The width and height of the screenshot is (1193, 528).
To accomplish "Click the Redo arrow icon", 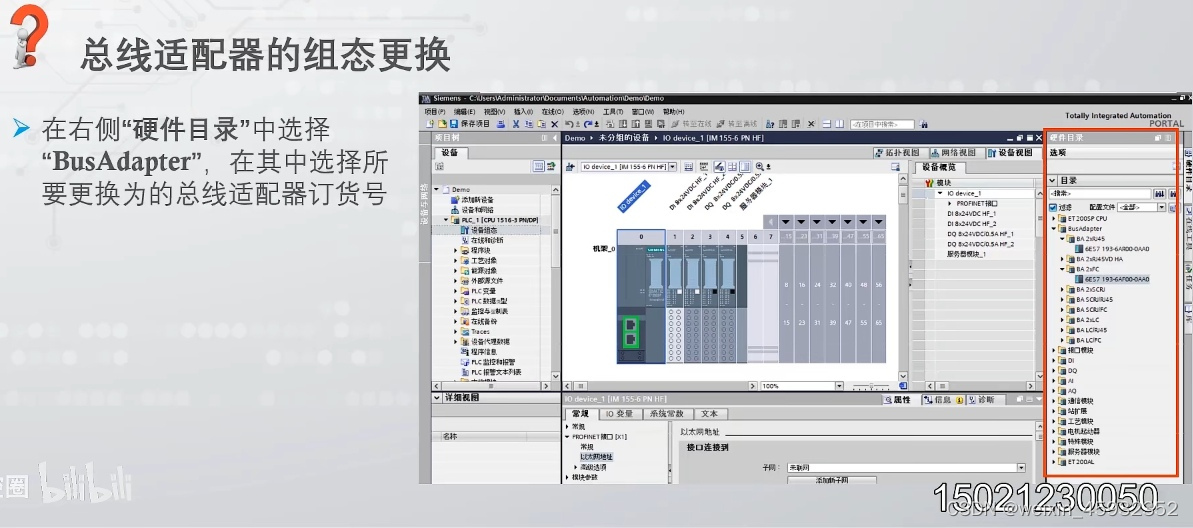I will (x=586, y=124).
